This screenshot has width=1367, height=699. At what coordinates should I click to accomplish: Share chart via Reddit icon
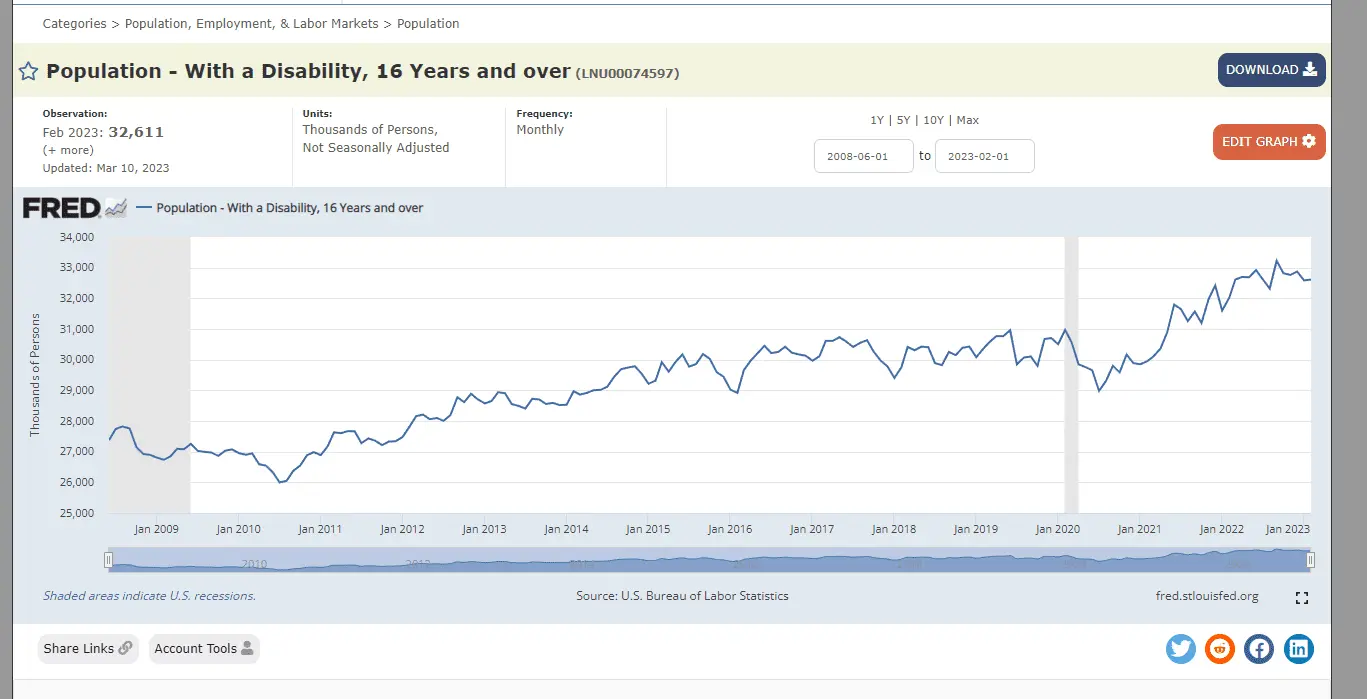coord(1220,649)
